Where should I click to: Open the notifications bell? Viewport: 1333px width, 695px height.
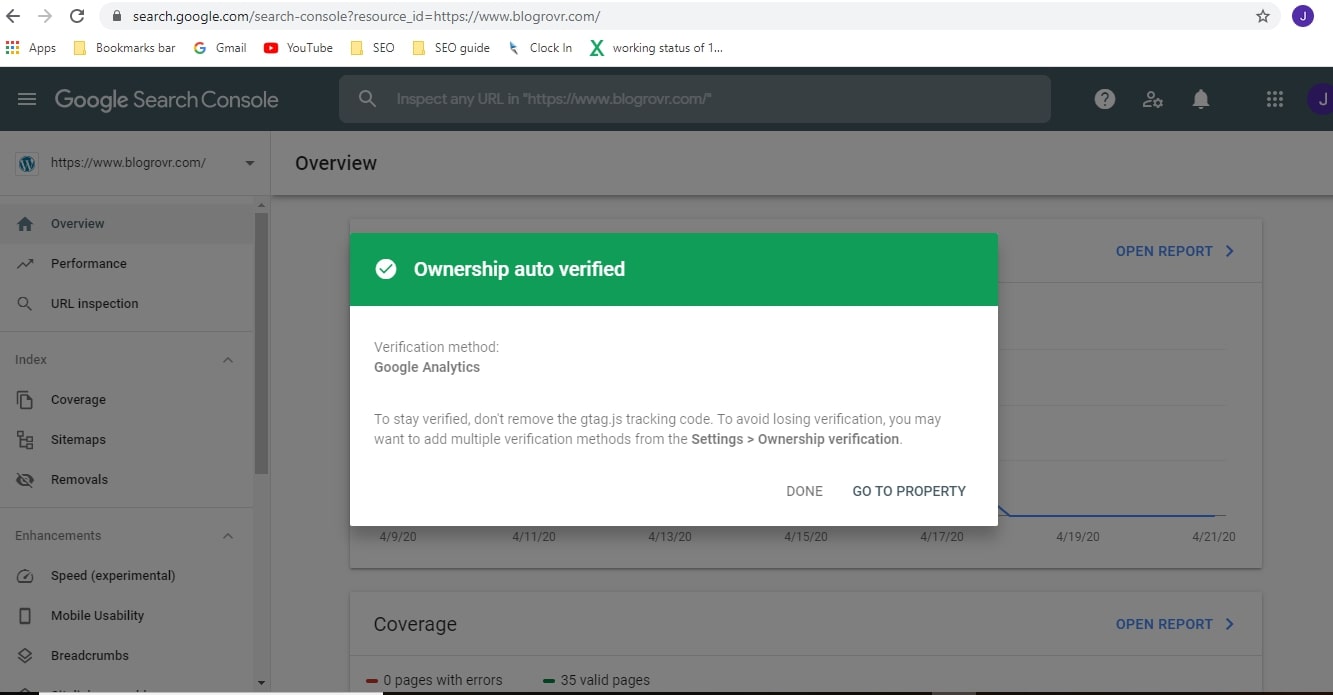[x=1200, y=98]
